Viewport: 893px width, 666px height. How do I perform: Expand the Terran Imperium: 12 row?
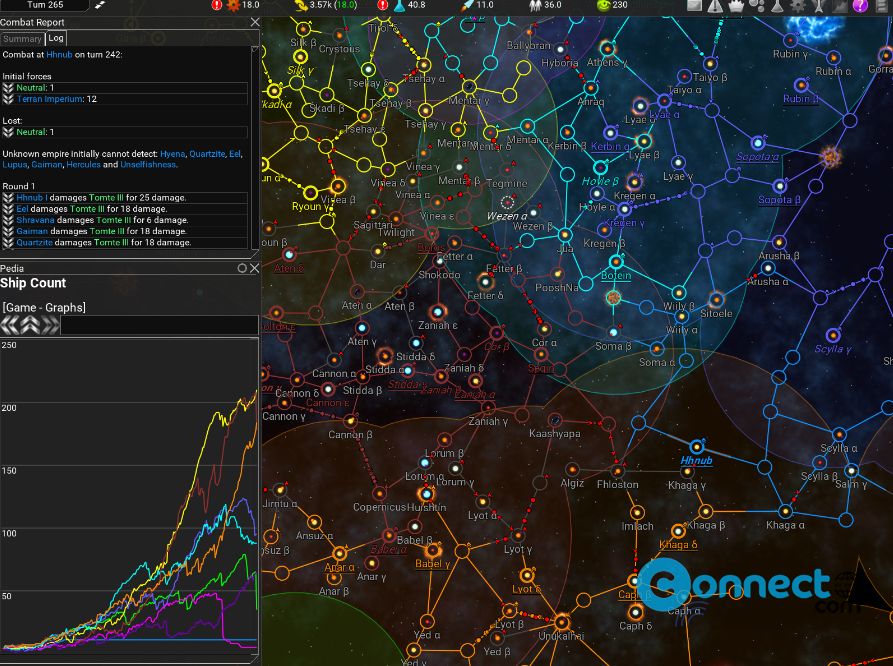tap(125, 99)
